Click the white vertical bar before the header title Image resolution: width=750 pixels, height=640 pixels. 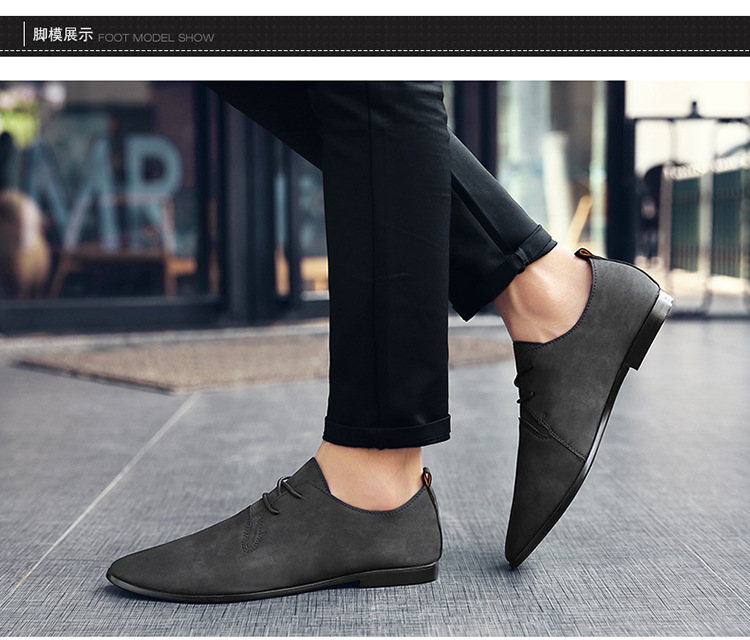pyautogui.click(x=24, y=35)
